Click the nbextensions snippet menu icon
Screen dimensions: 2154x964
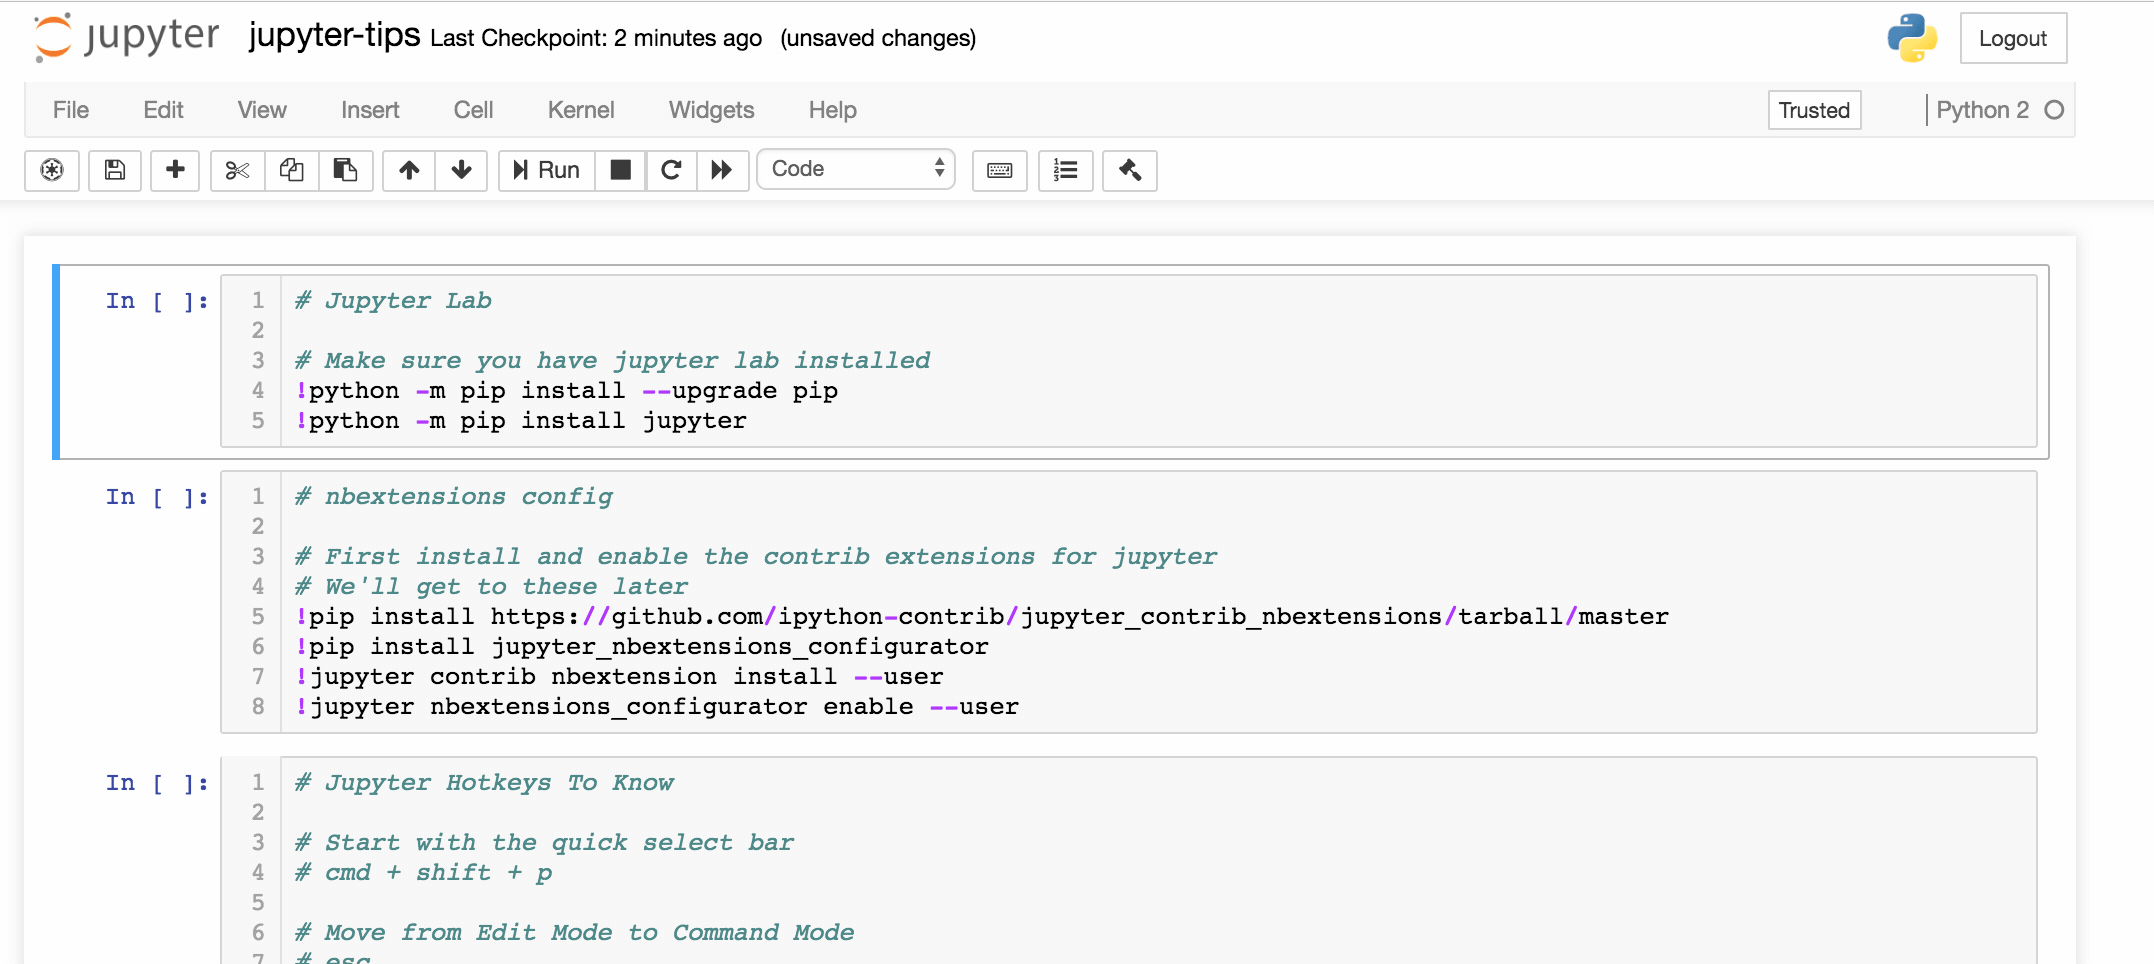tap(52, 170)
